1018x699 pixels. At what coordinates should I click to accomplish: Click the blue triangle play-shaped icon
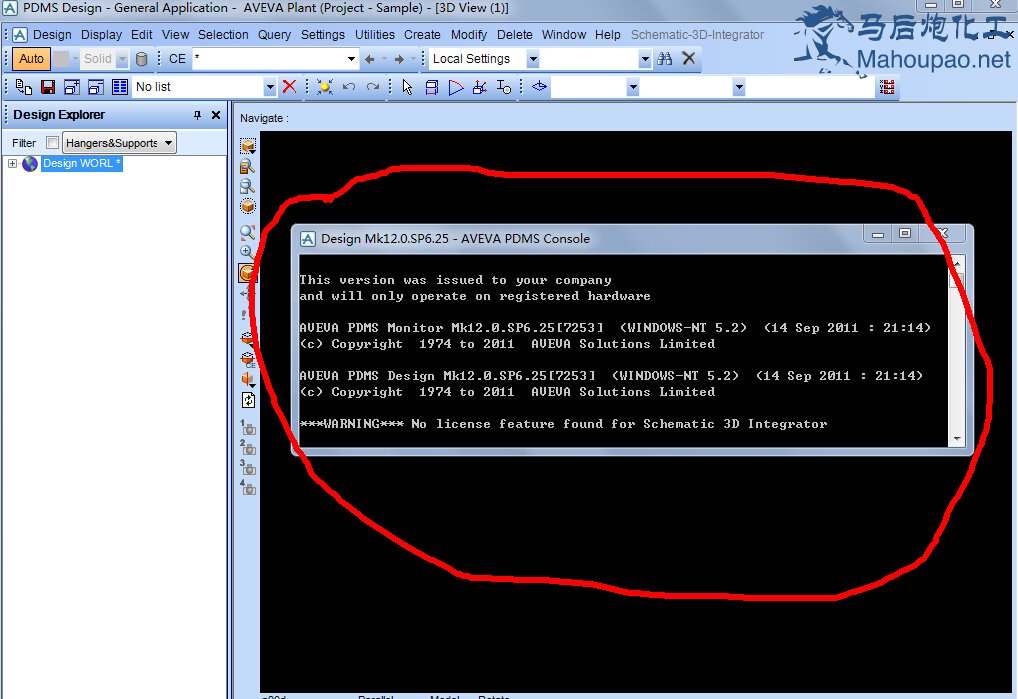tap(456, 87)
